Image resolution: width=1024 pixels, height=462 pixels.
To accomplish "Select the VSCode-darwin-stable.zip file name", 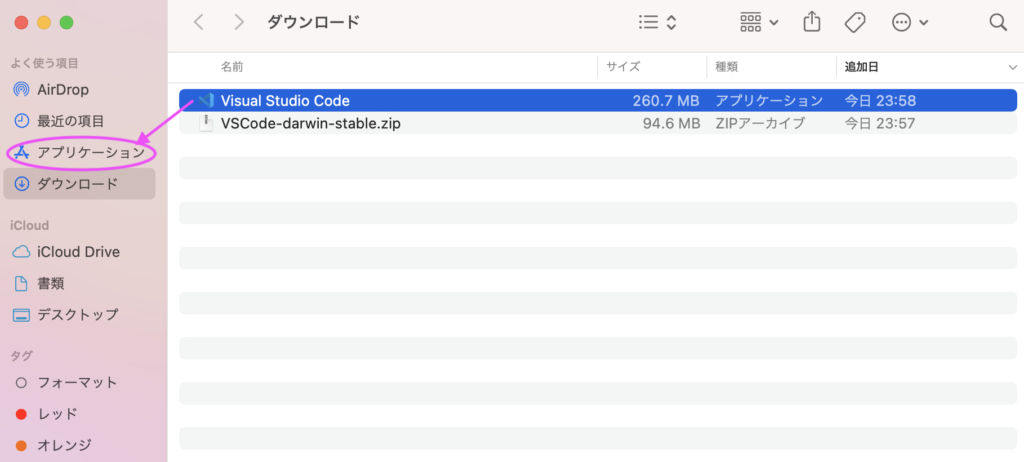I will (311, 123).
